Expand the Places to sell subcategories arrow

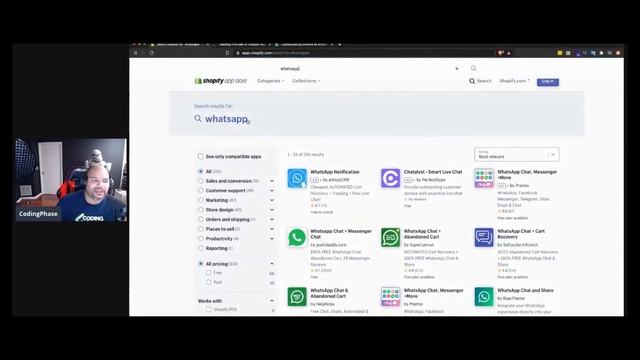pyautogui.click(x=272, y=229)
